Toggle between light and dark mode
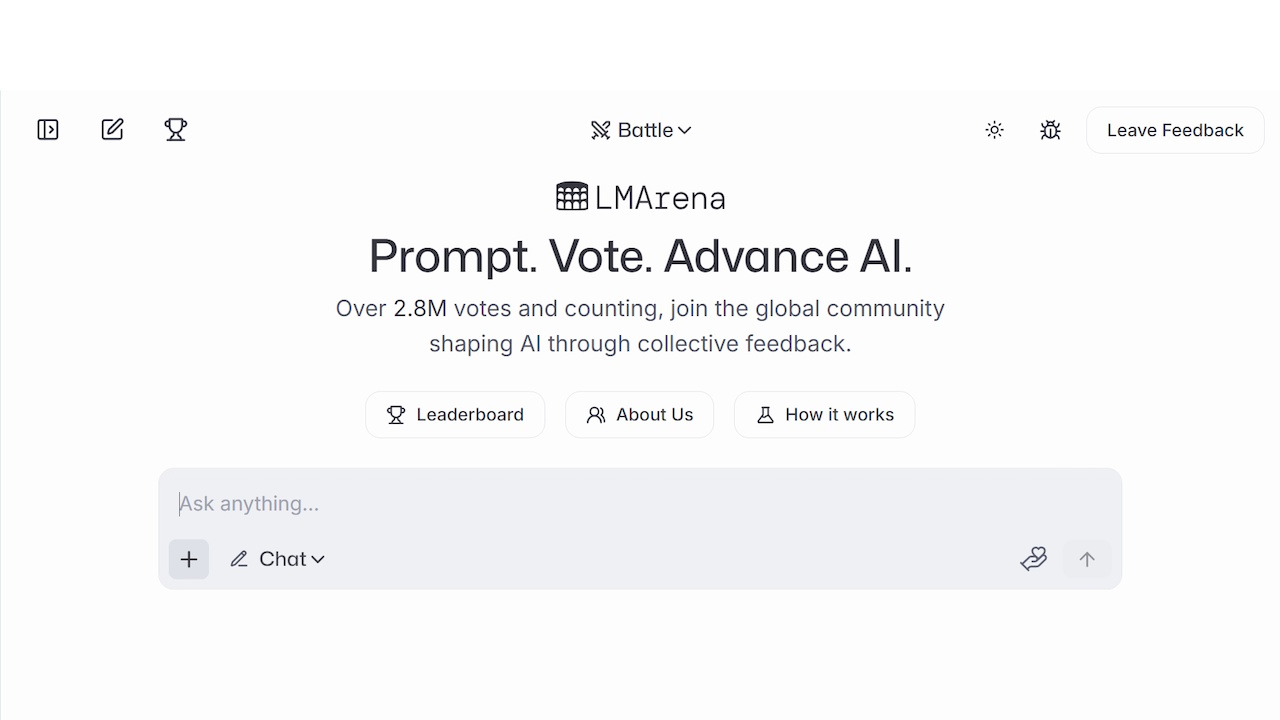Image resolution: width=1280 pixels, height=720 pixels. coord(994,129)
